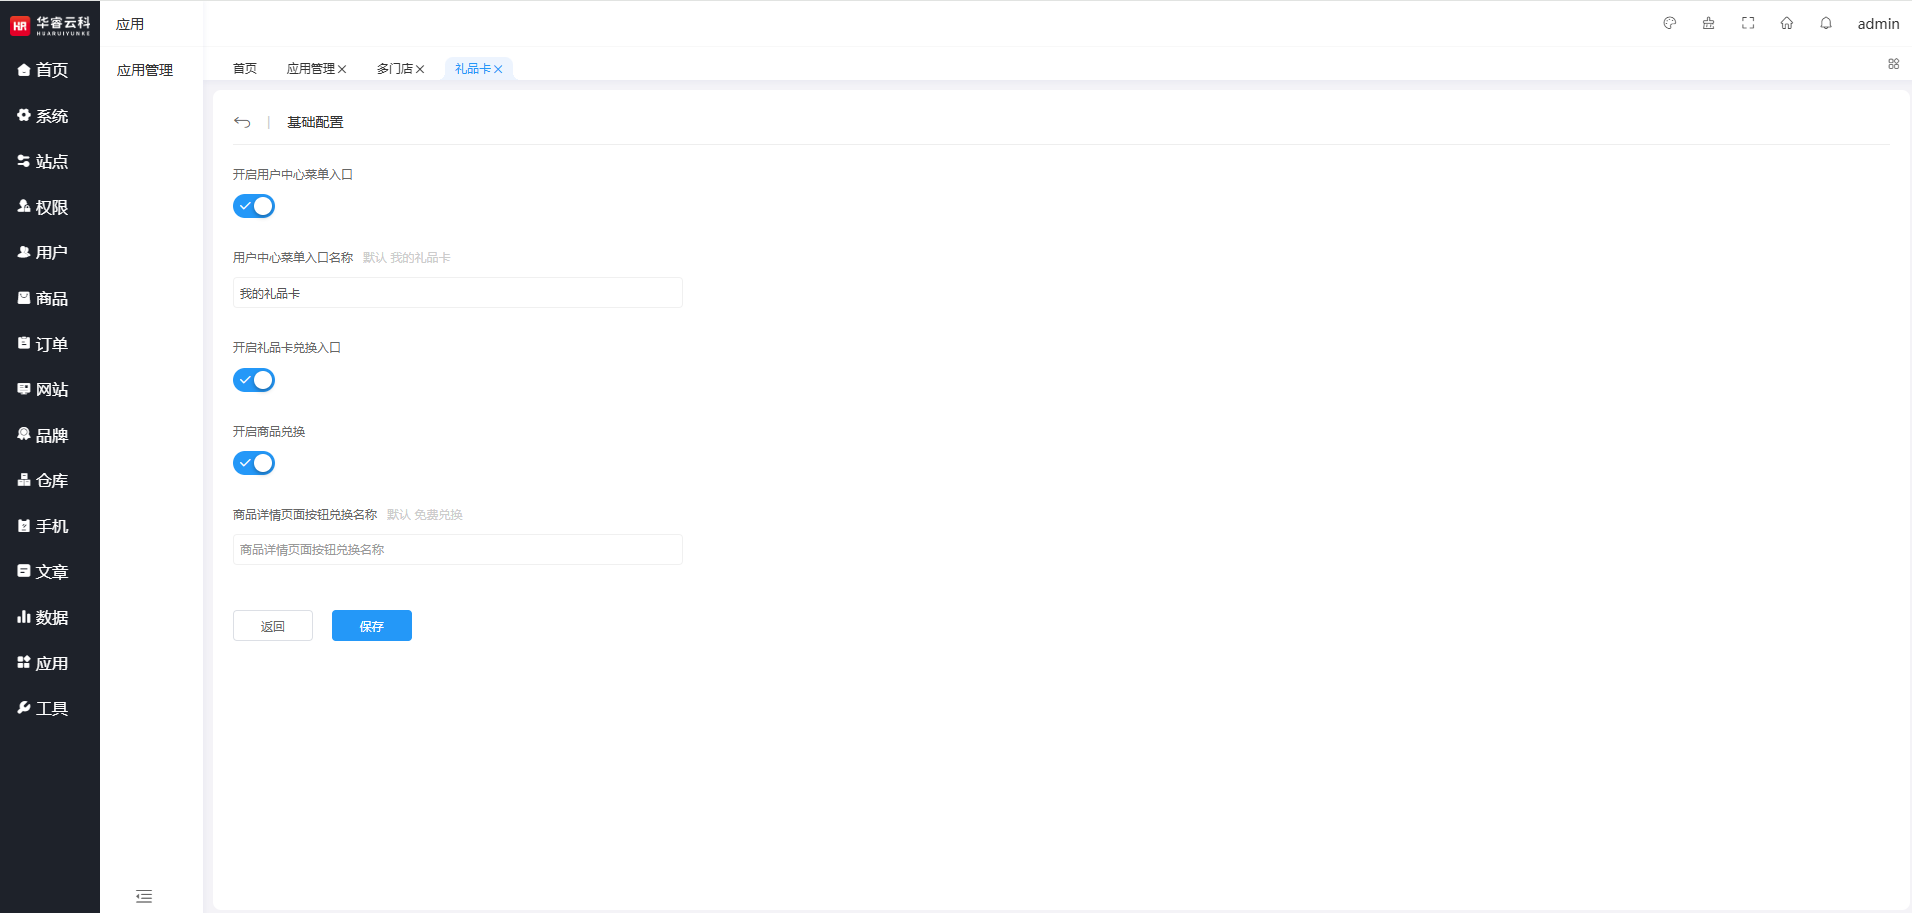This screenshot has width=1912, height=913.
Task: Close the 礼品卡 tab
Action: [498, 69]
